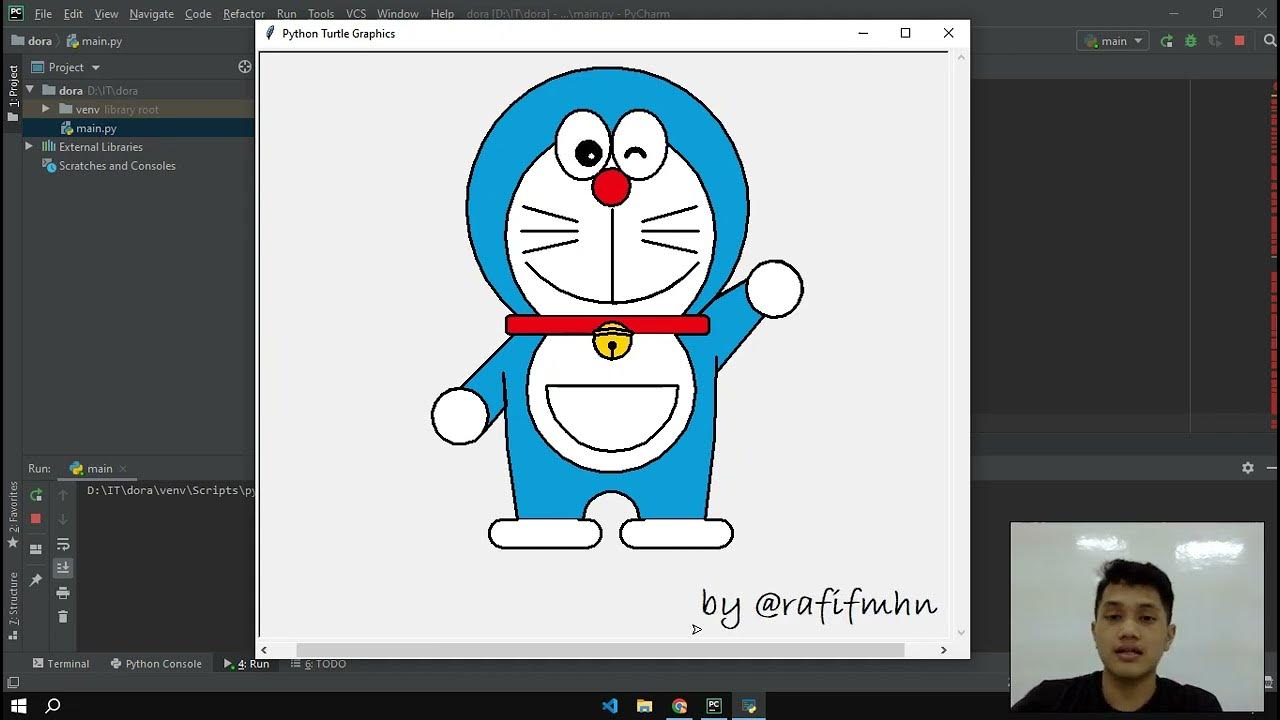The image size is (1280, 720).
Task: Click the Windows Start button
Action: pos(19,706)
